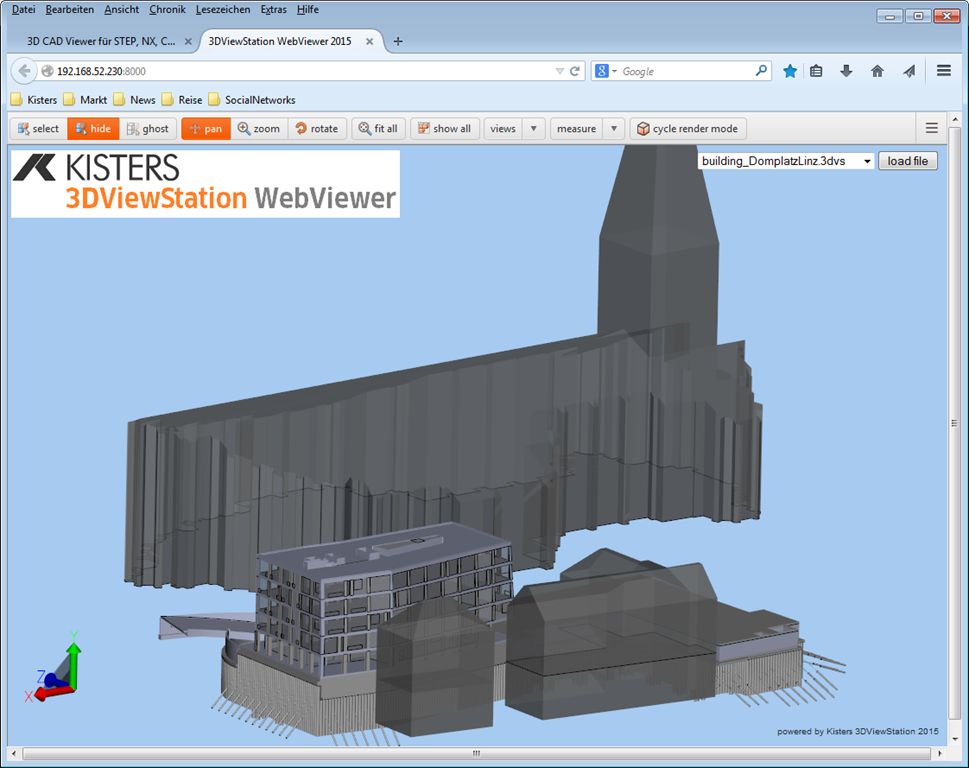Image resolution: width=969 pixels, height=768 pixels.
Task: Click the search magnifier icon
Action: (761, 71)
